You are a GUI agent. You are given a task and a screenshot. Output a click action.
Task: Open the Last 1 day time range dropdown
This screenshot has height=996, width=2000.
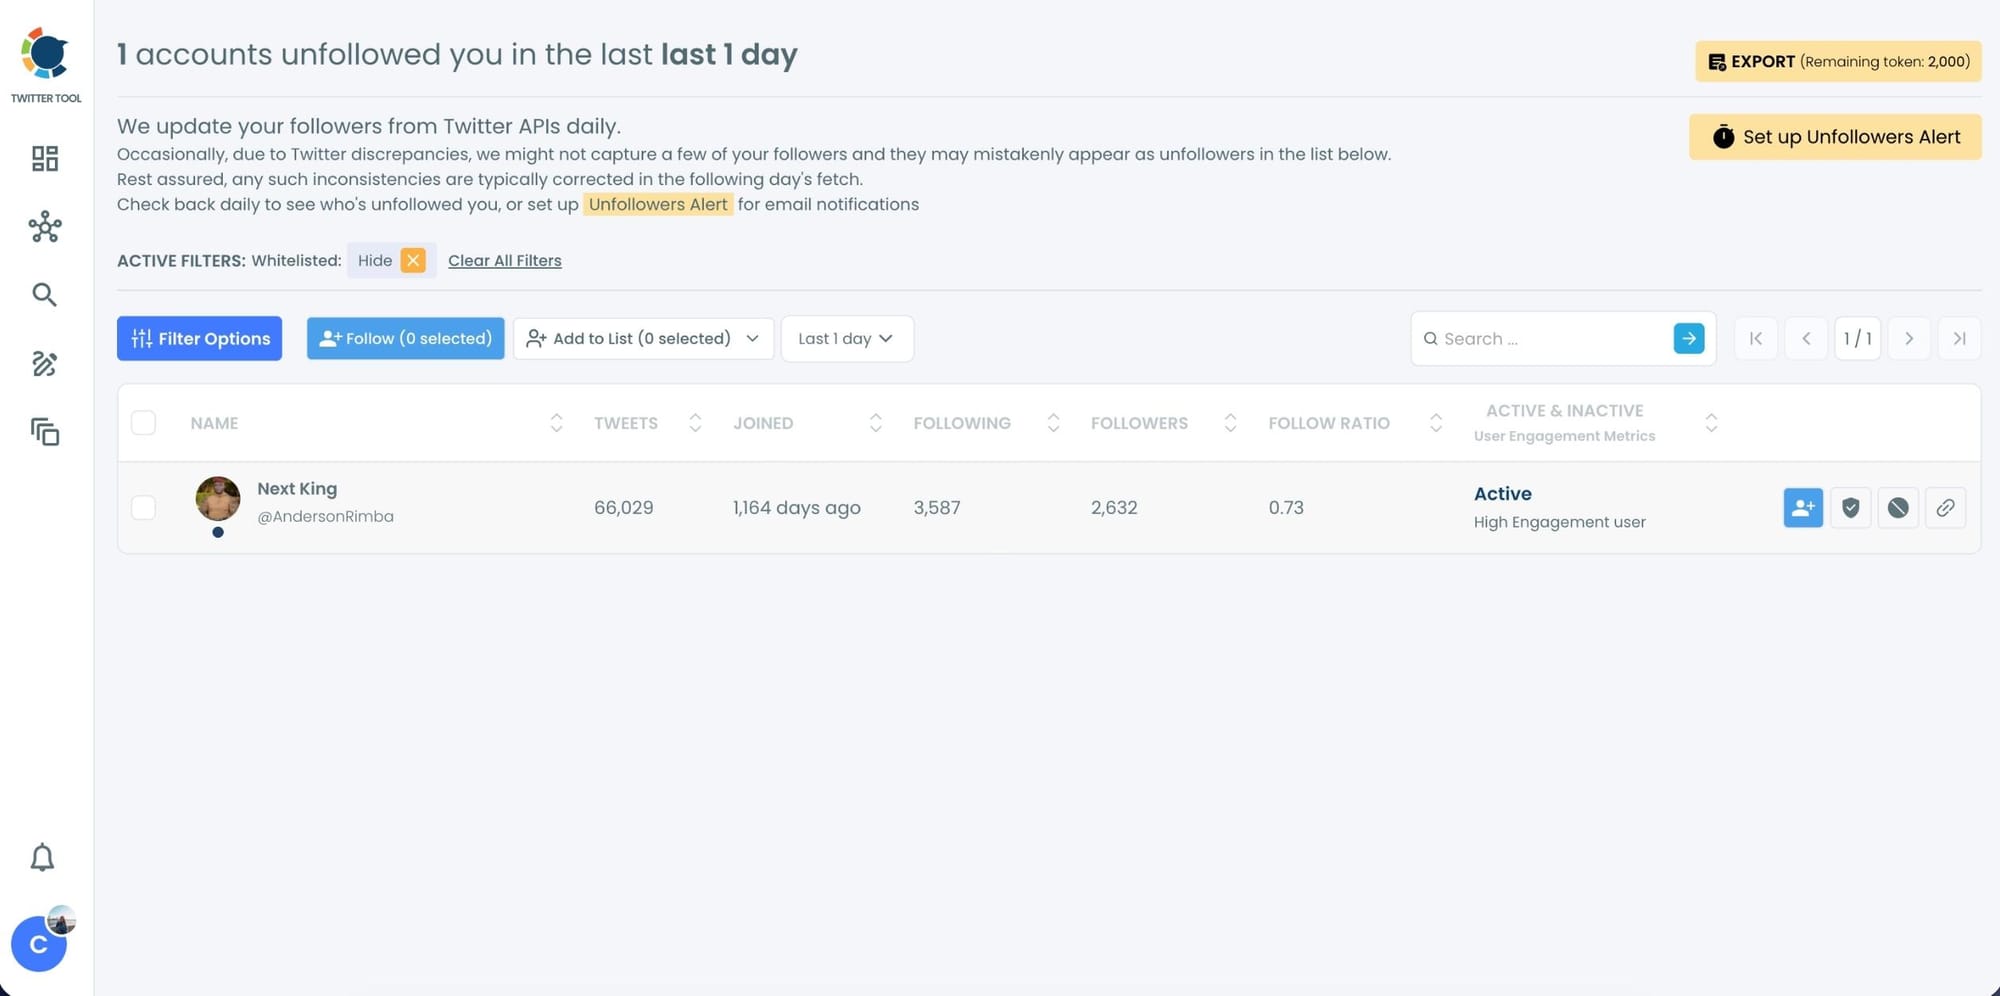pyautogui.click(x=846, y=338)
